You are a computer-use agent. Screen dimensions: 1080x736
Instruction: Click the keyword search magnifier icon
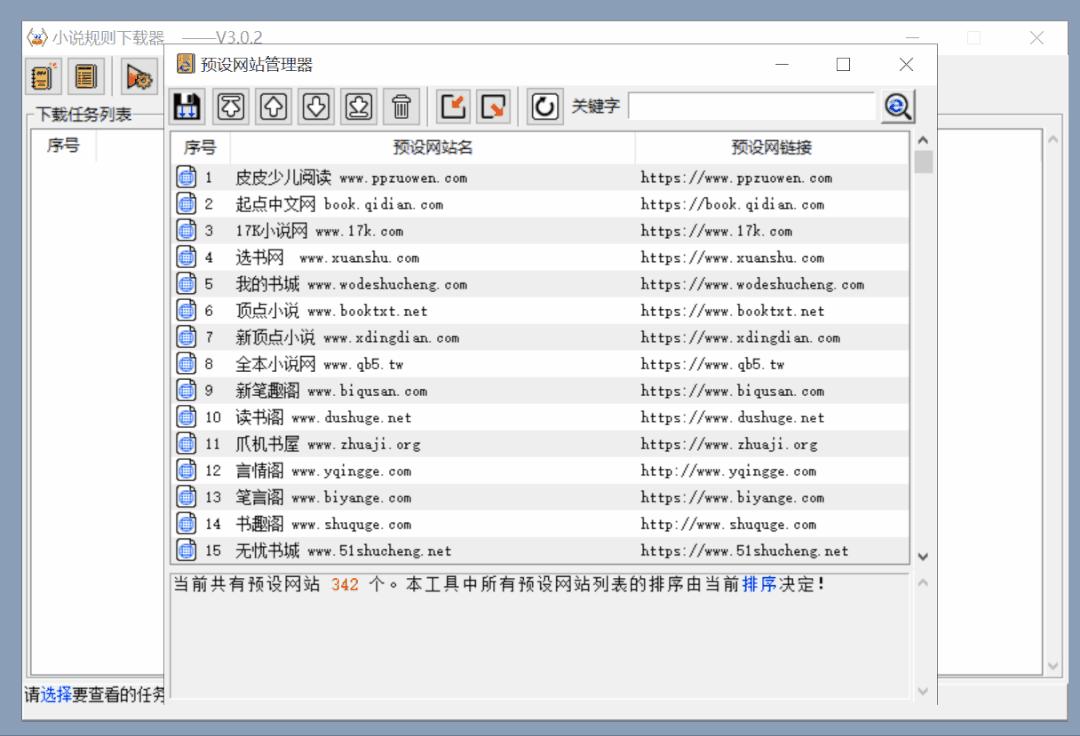(897, 106)
